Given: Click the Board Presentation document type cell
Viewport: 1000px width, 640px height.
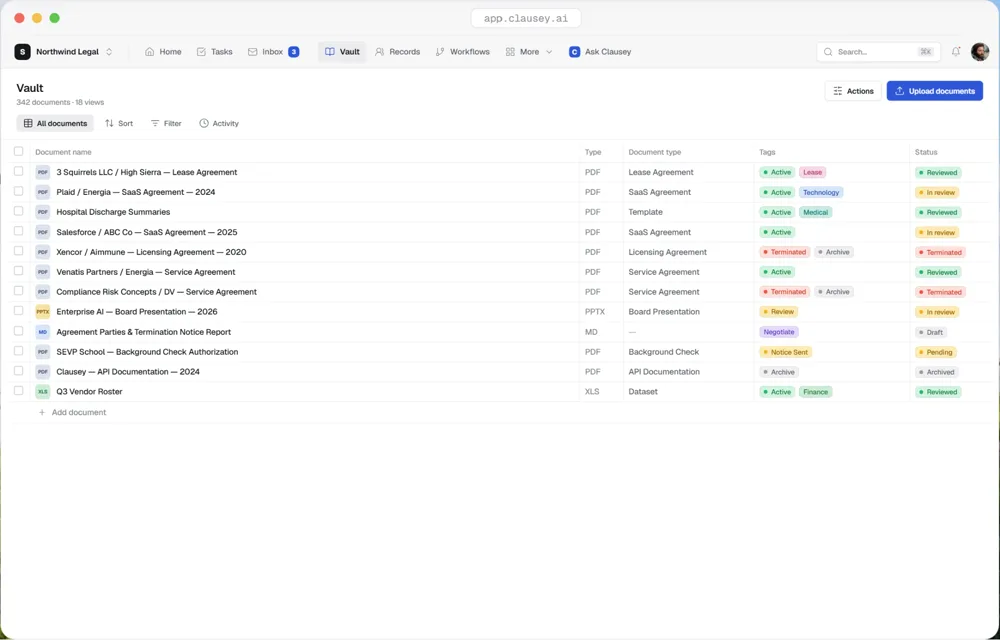Looking at the screenshot, I should 664,312.
